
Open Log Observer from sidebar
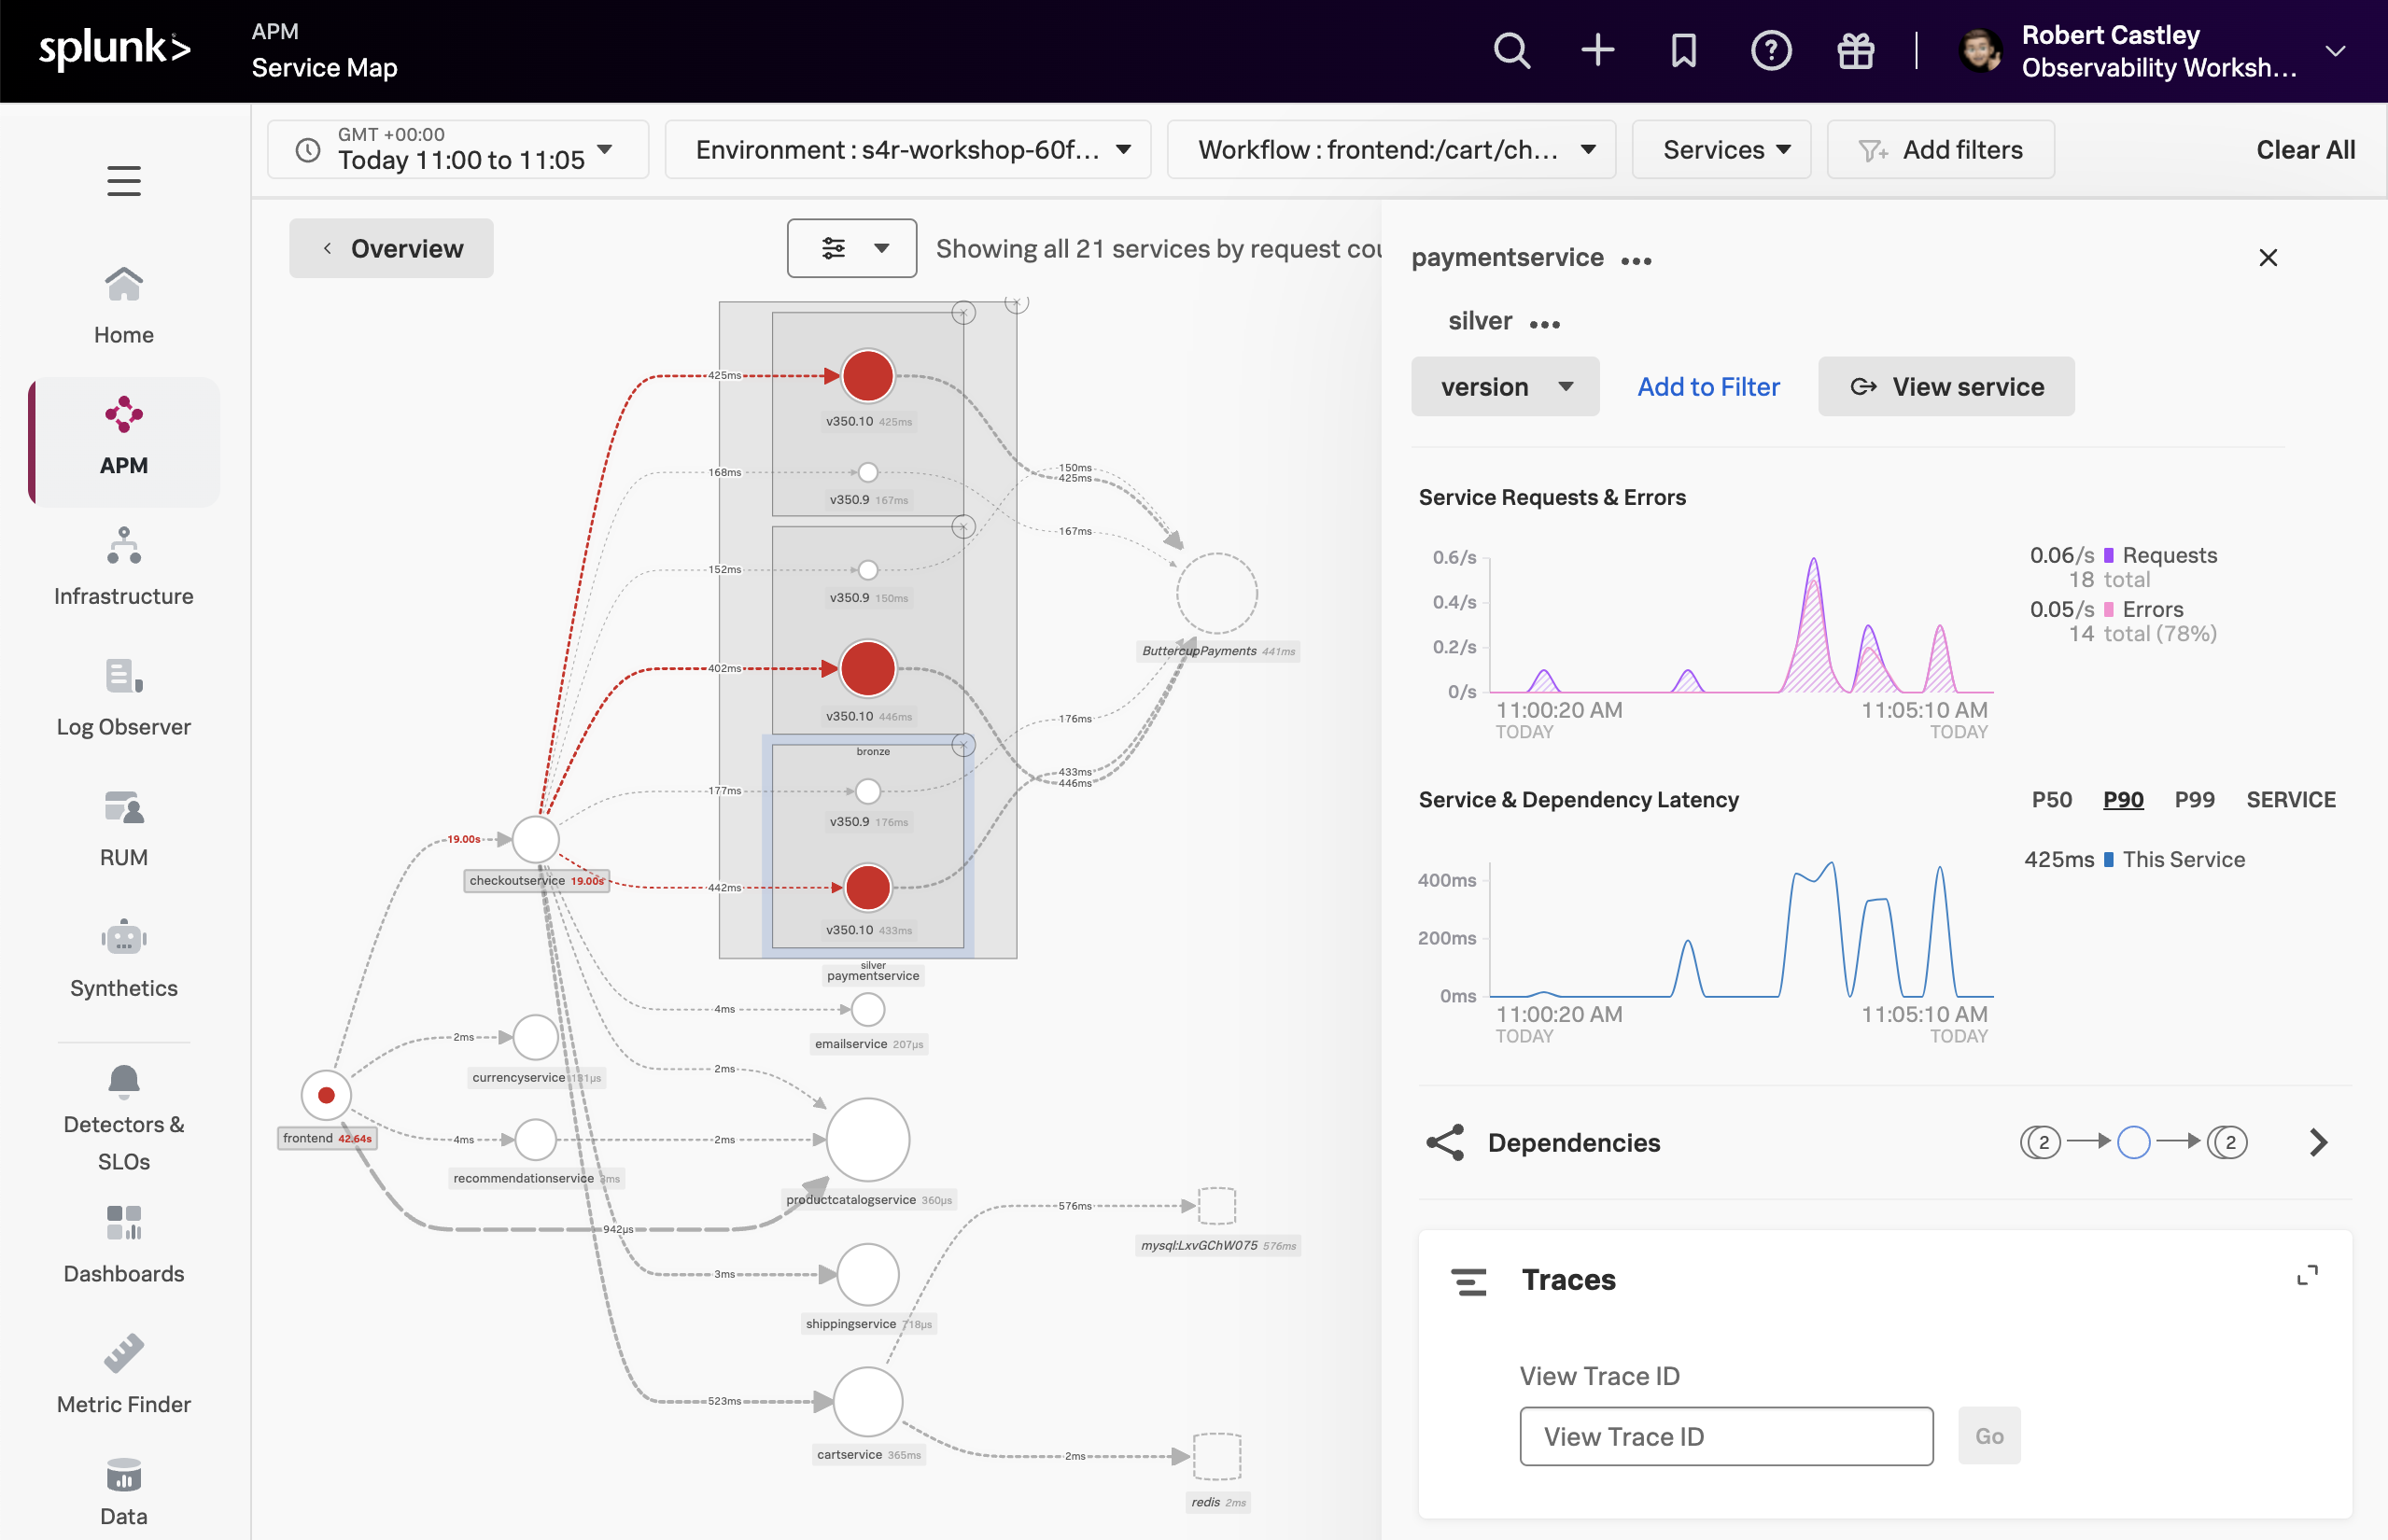(x=124, y=697)
